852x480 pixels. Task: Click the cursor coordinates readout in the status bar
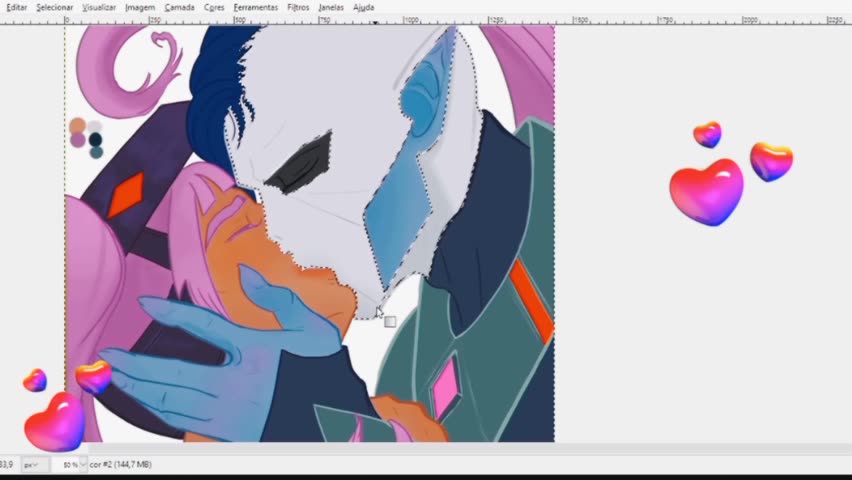click(x=7, y=465)
